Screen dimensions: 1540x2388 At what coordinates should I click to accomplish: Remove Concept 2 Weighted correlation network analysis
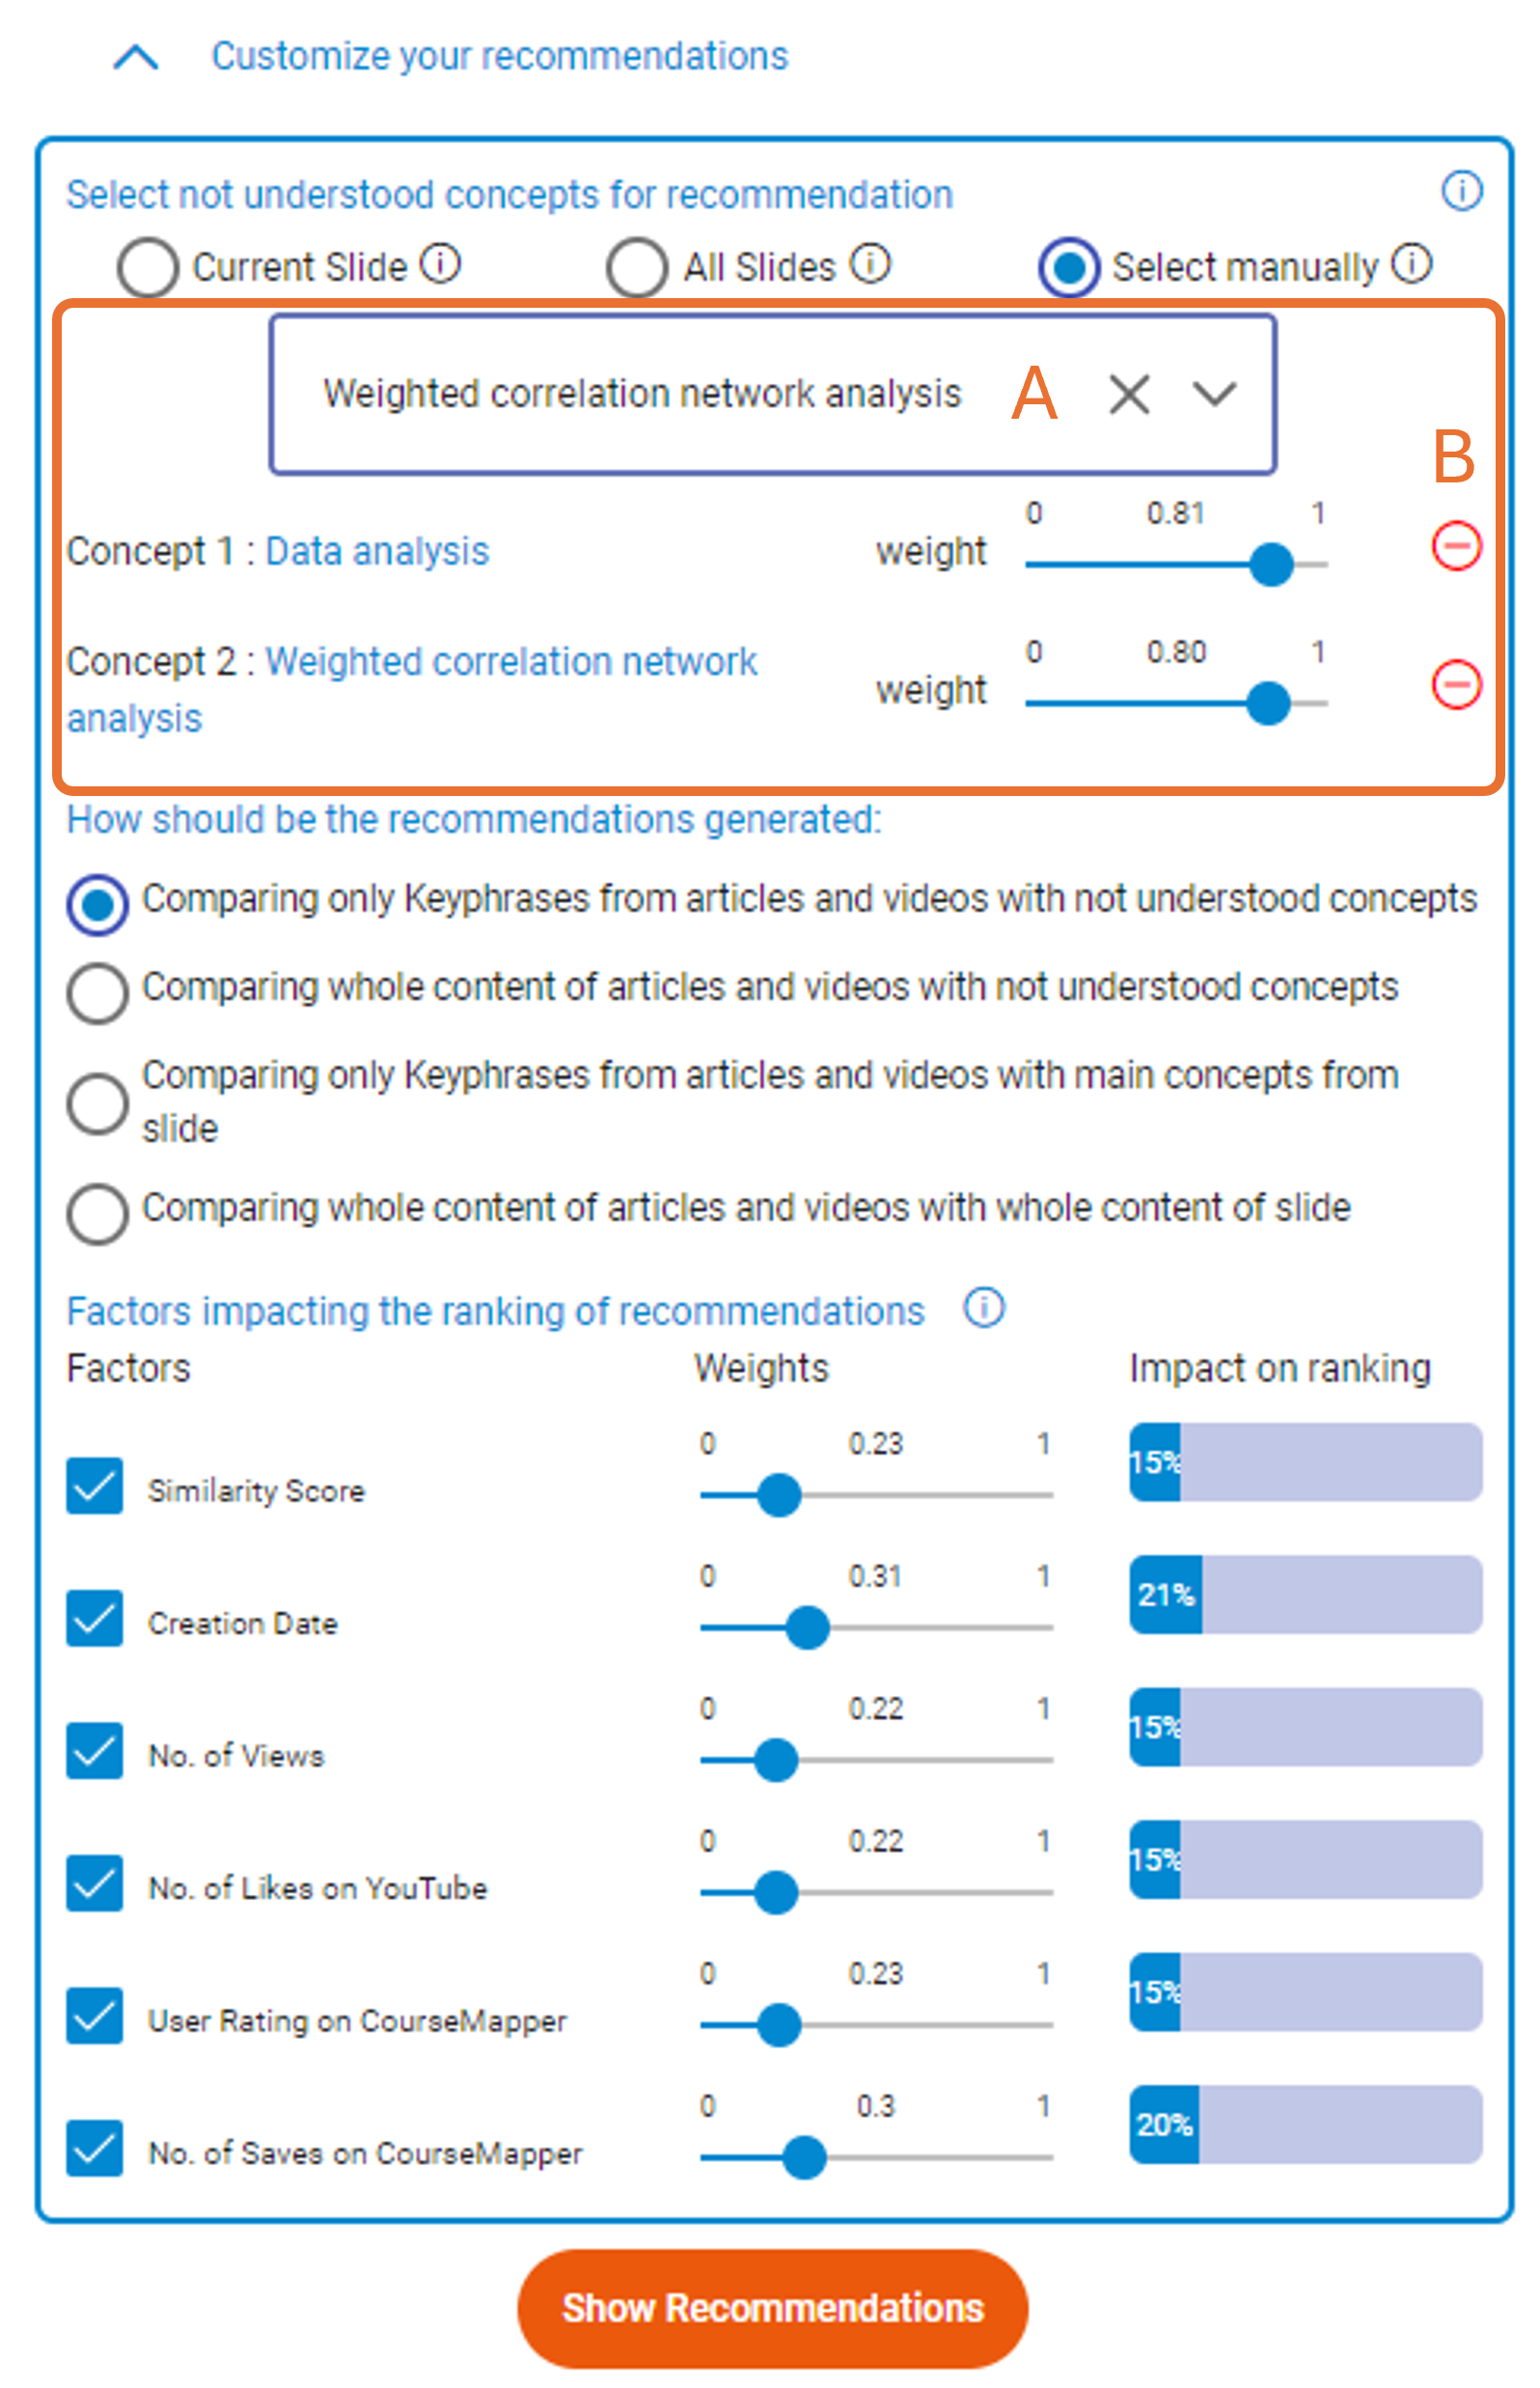pos(1456,685)
